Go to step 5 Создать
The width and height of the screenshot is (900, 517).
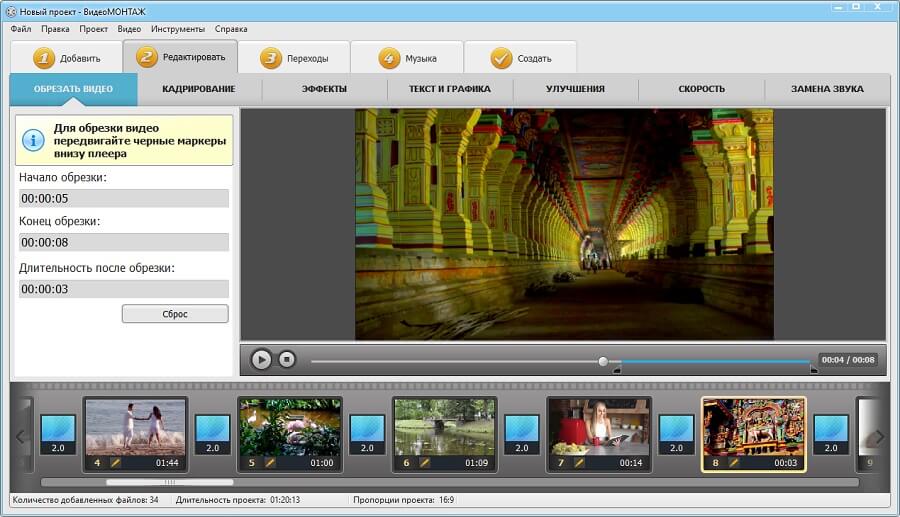point(521,58)
